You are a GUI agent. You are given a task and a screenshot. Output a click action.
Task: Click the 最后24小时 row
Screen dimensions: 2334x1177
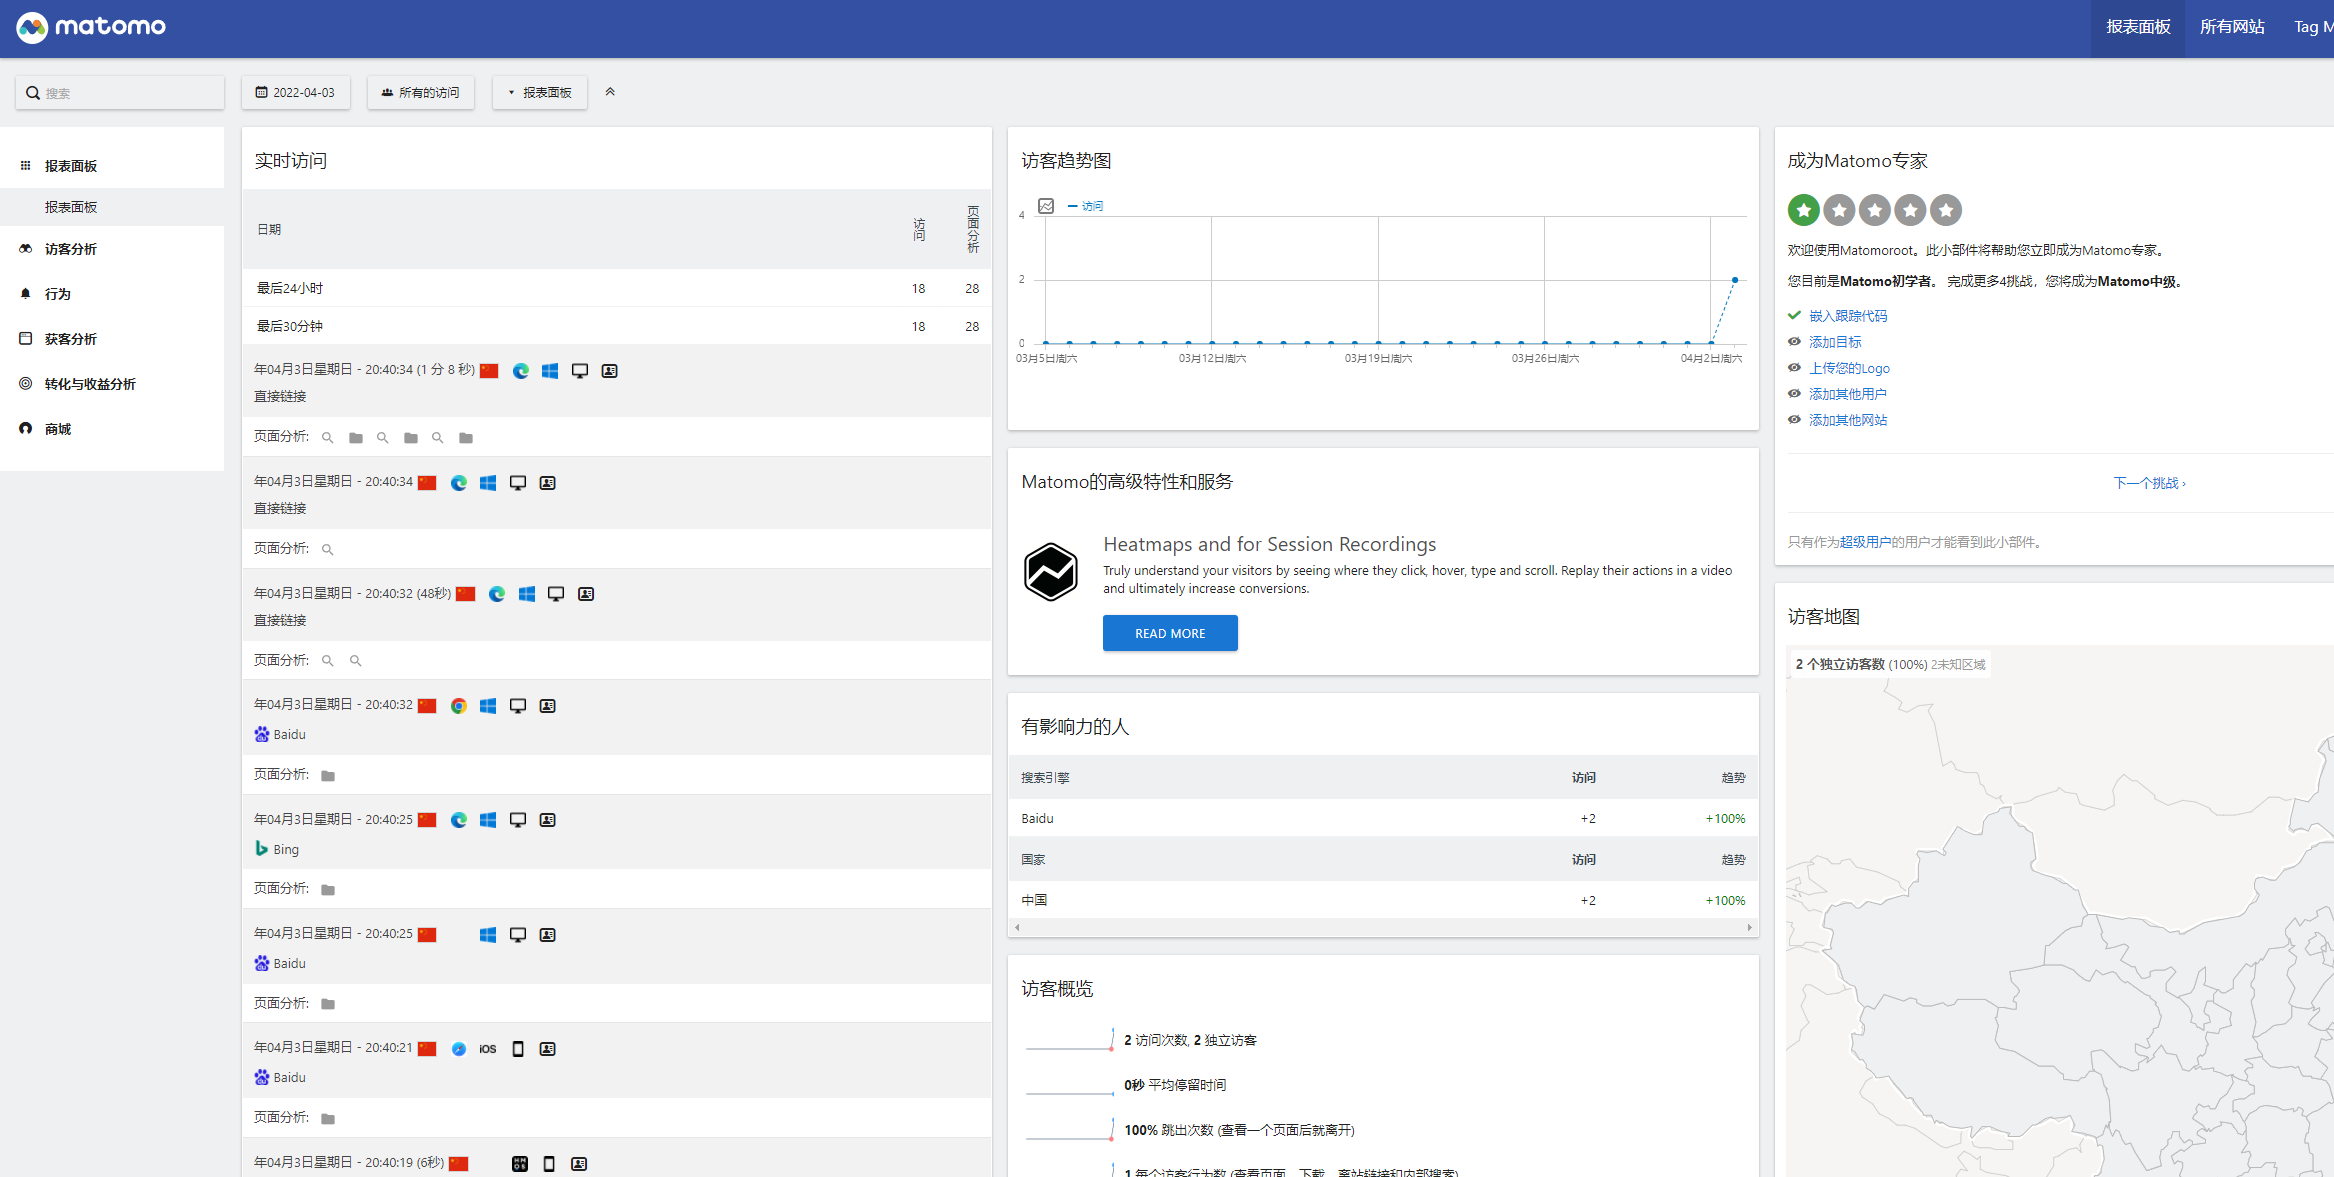click(x=617, y=288)
